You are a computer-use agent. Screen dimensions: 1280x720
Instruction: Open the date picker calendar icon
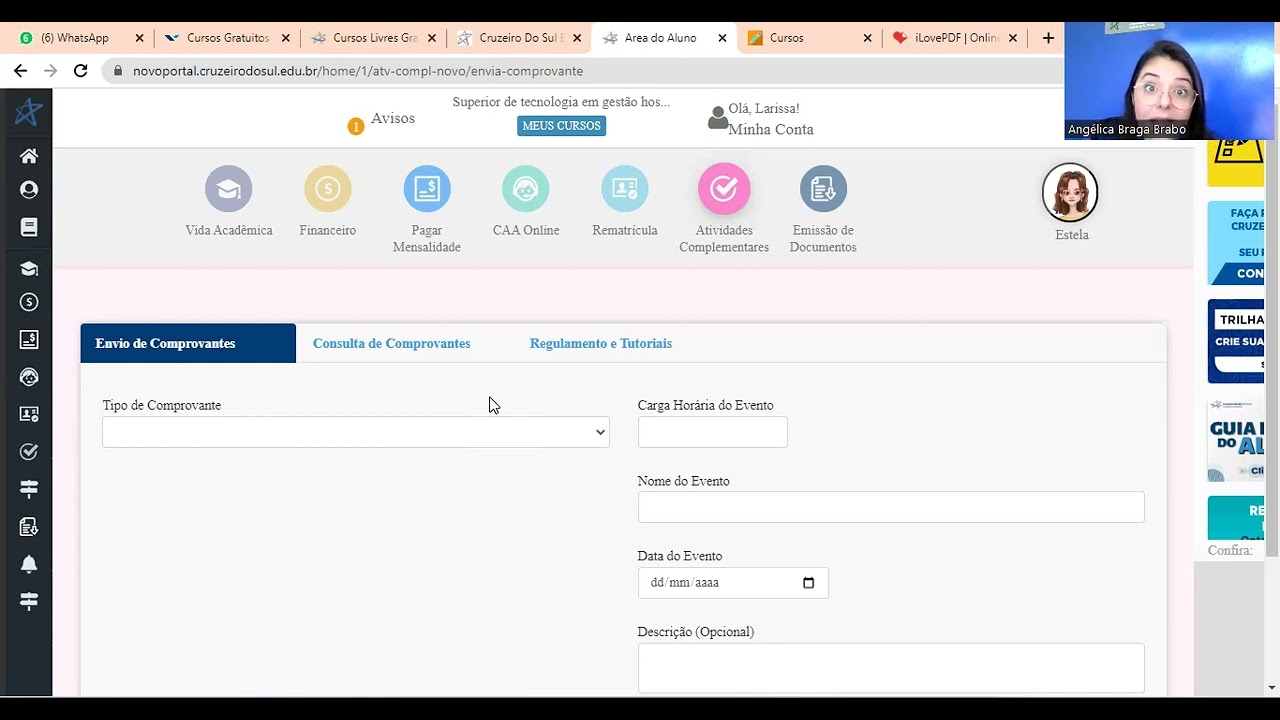point(809,583)
